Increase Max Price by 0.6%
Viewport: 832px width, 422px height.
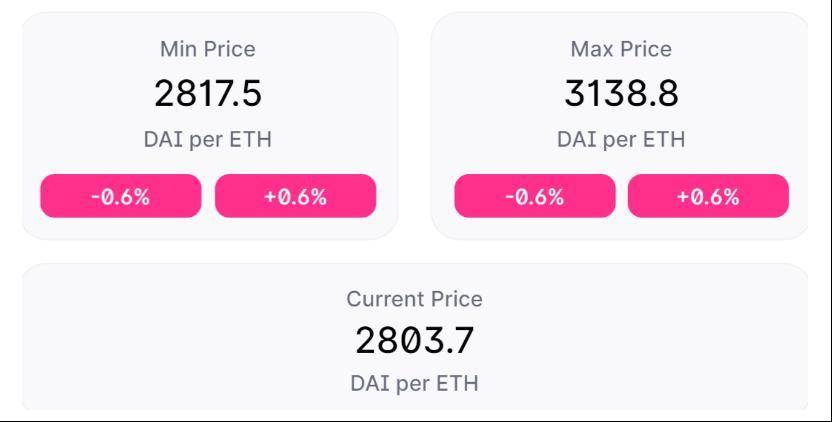point(708,196)
